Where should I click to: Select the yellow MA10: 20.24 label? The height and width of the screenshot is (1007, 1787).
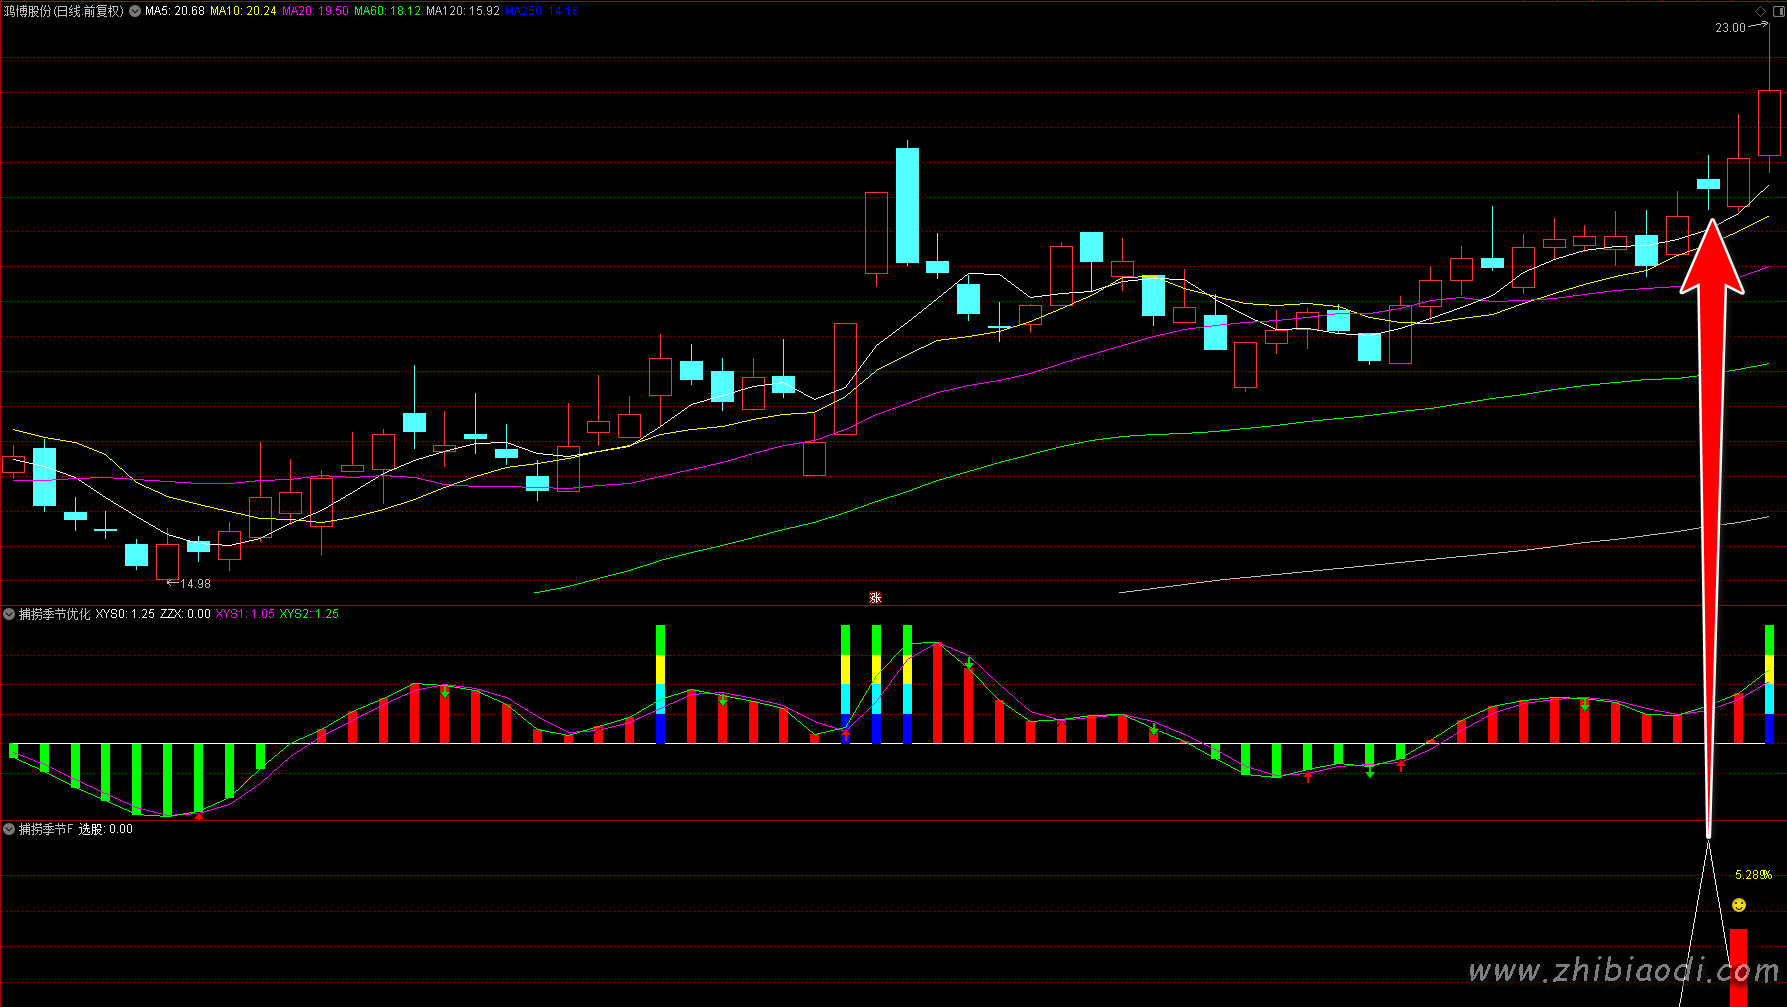pyautogui.click(x=243, y=11)
